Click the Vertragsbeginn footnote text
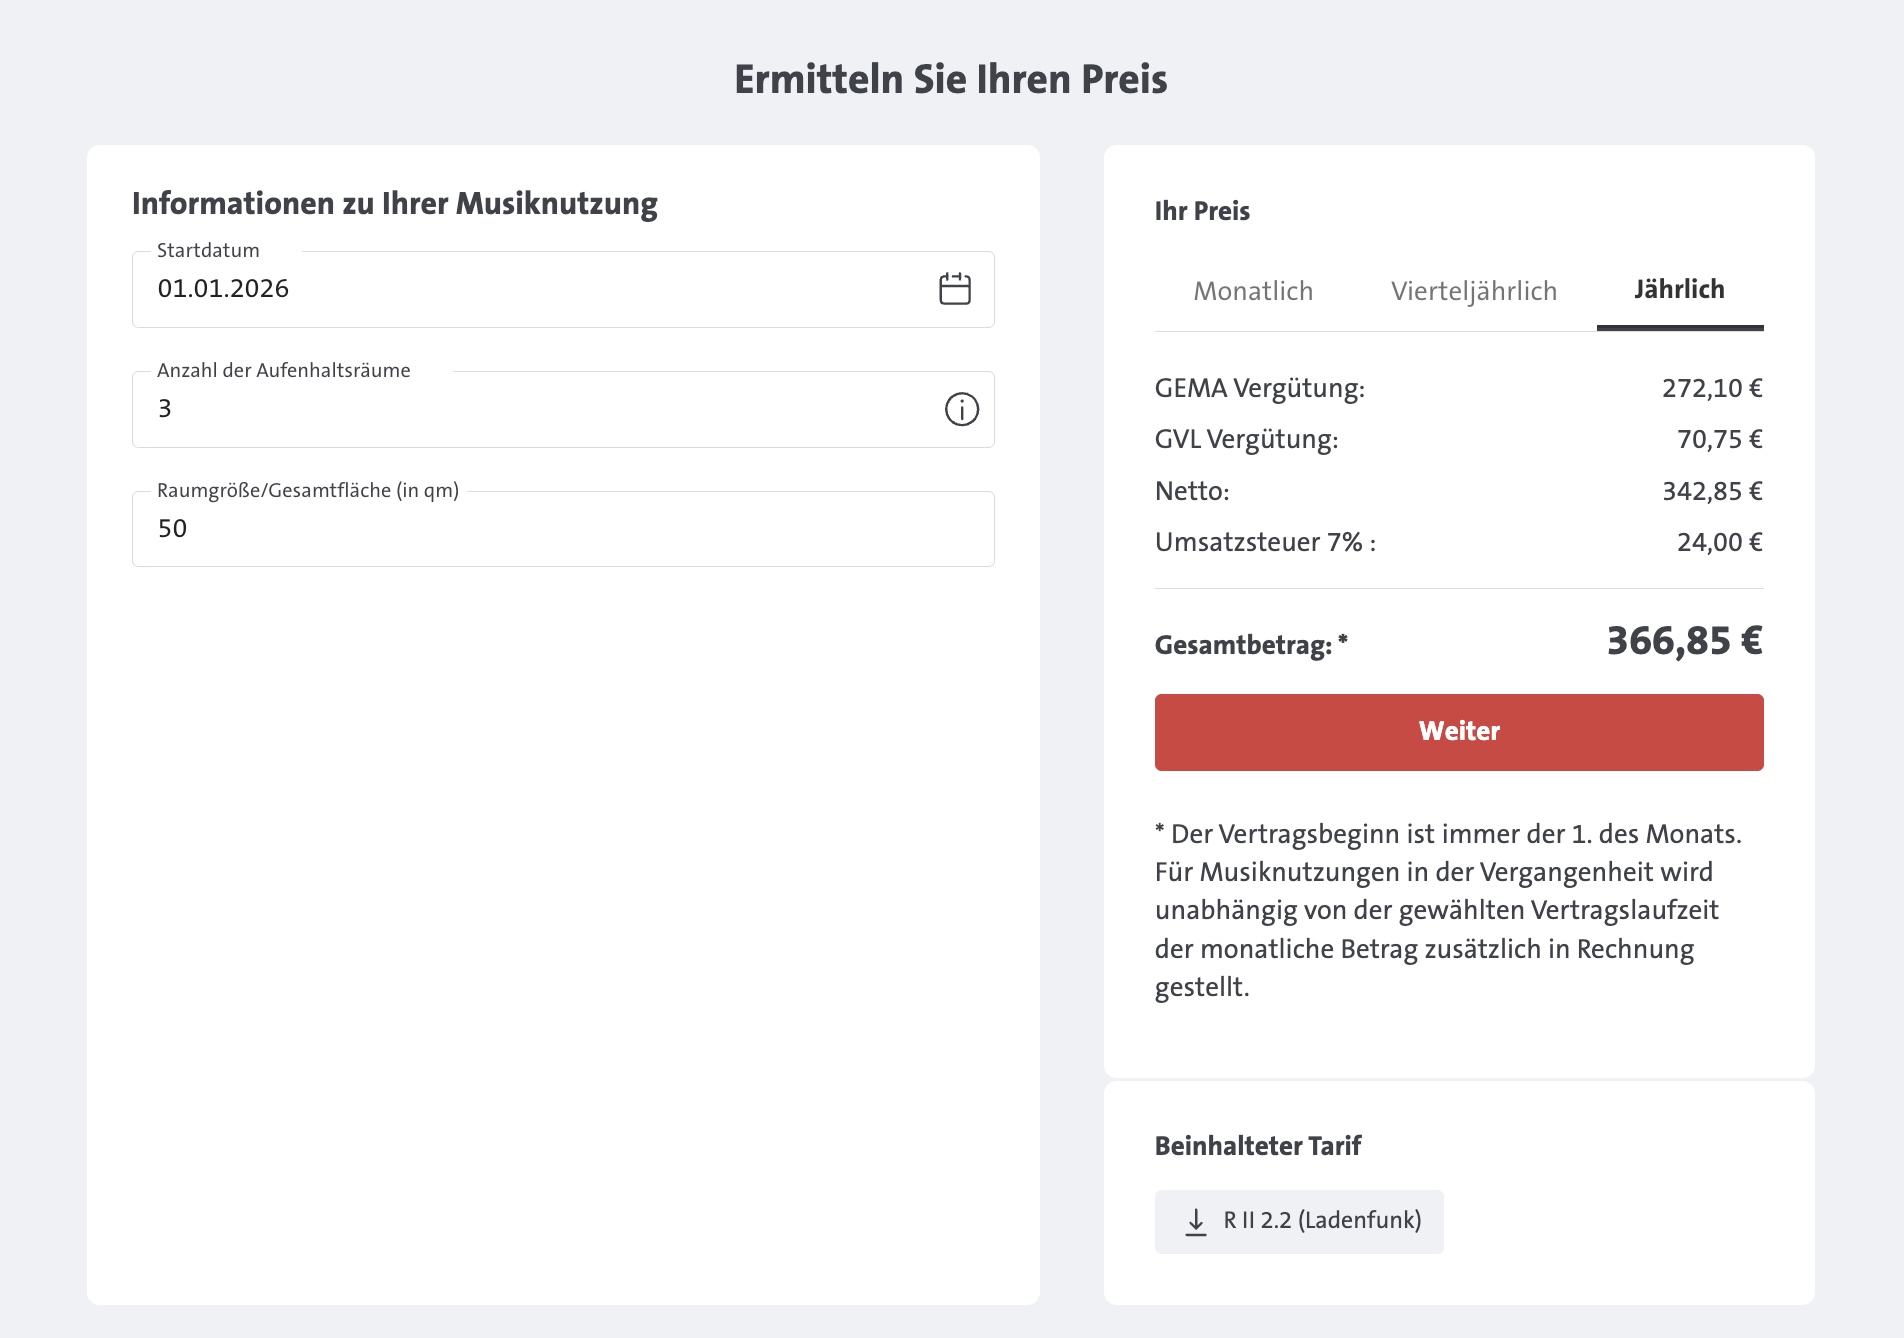Screen dimensions: 1904x1338 click(1448, 910)
